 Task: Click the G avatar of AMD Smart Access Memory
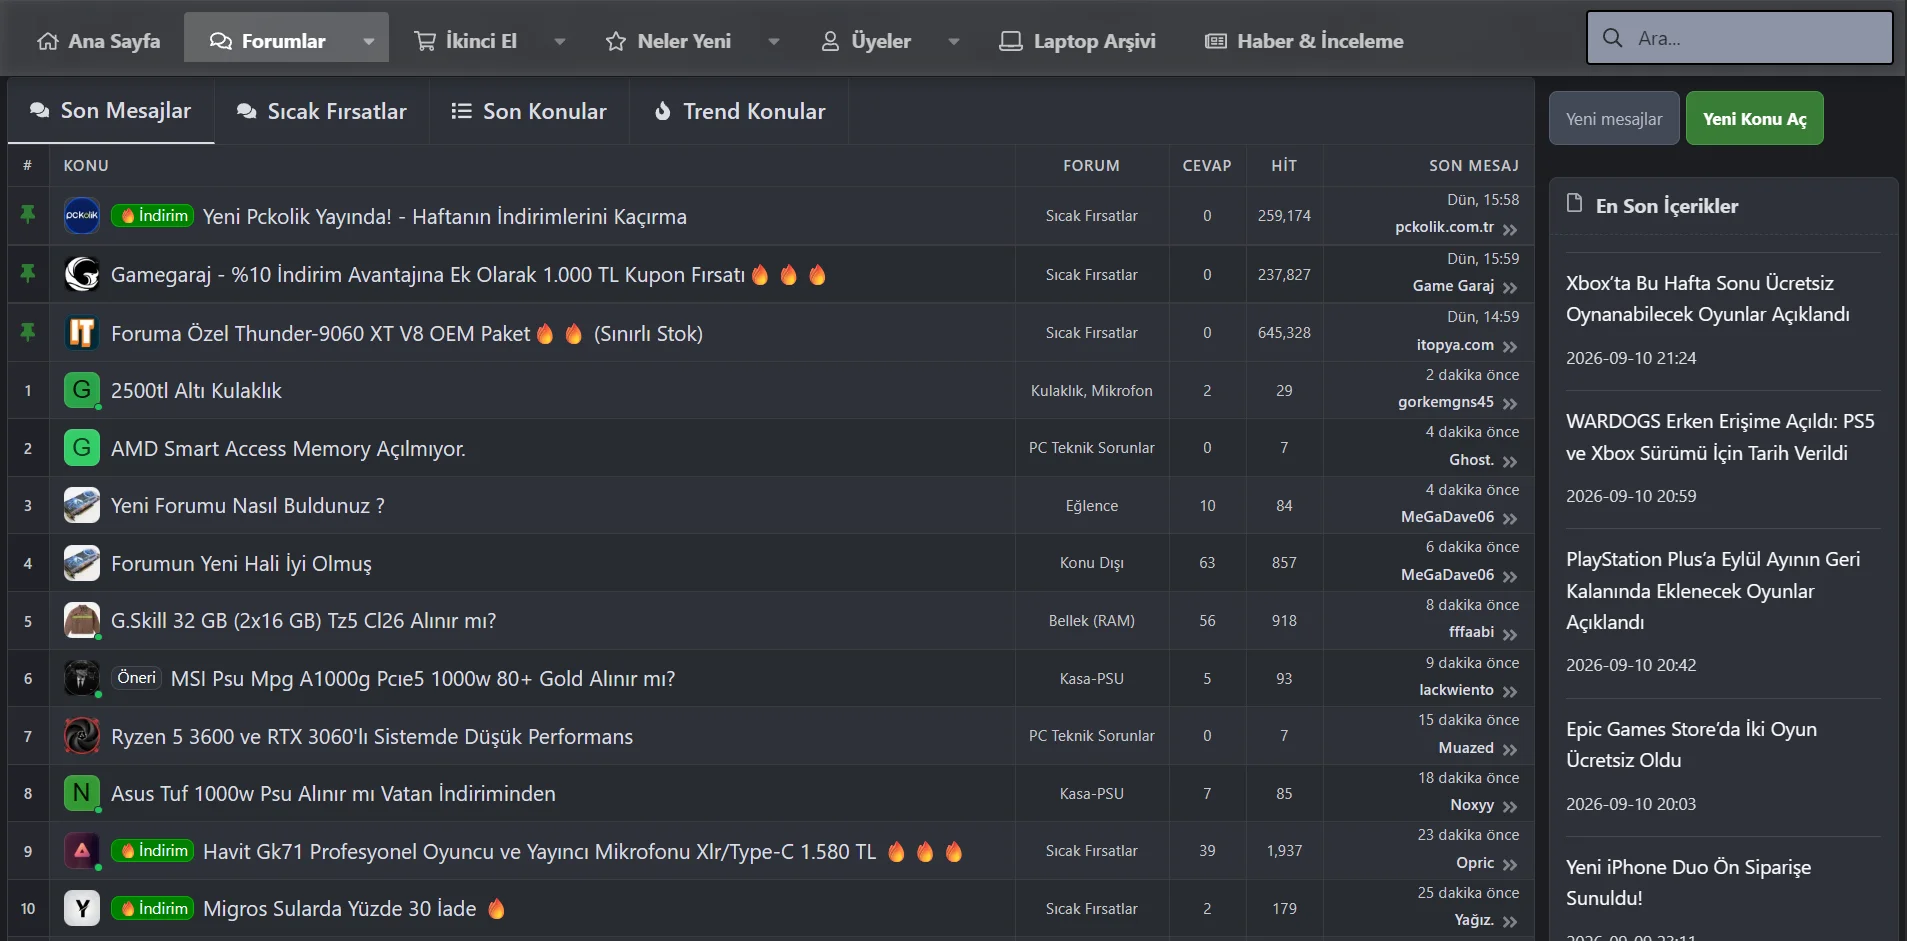(82, 448)
